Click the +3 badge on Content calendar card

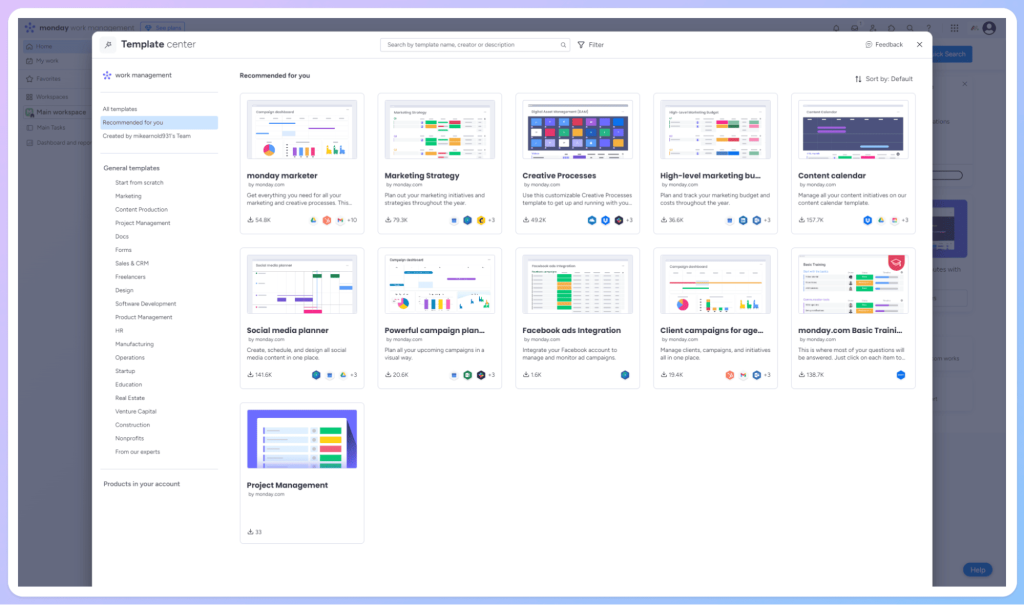pyautogui.click(x=904, y=220)
